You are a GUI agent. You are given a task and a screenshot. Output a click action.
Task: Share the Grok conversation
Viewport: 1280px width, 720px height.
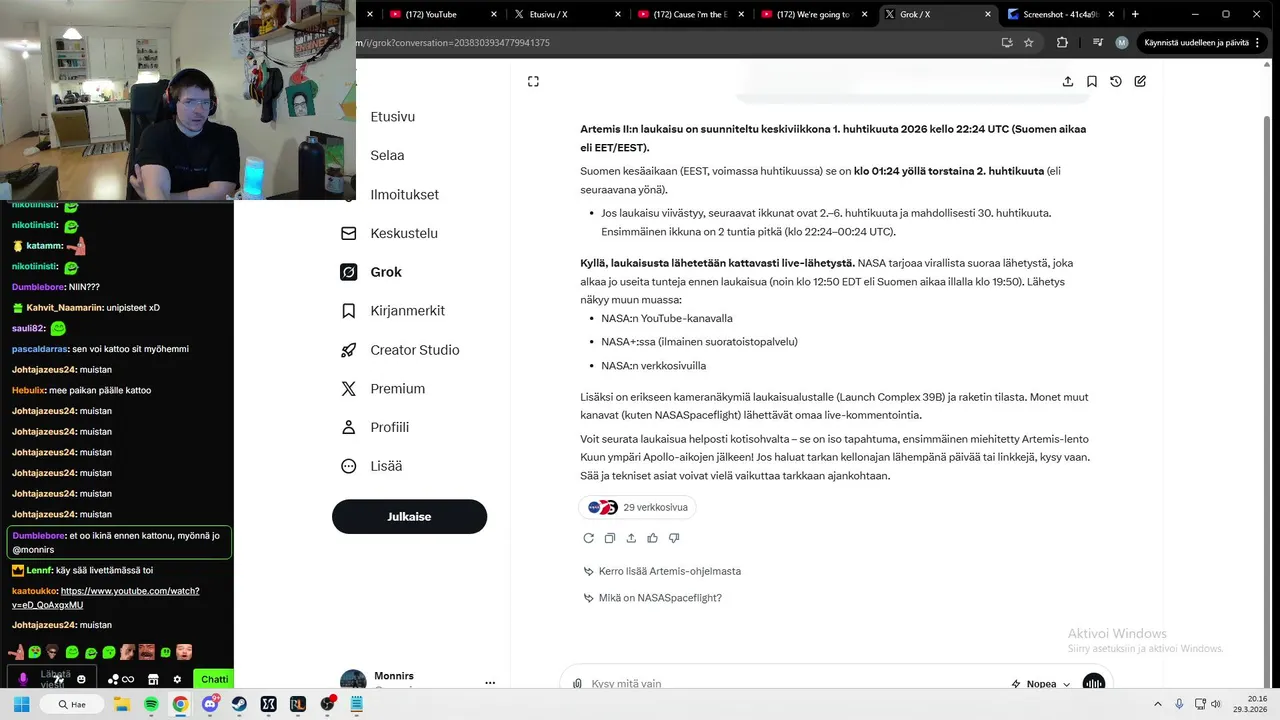point(1068,82)
